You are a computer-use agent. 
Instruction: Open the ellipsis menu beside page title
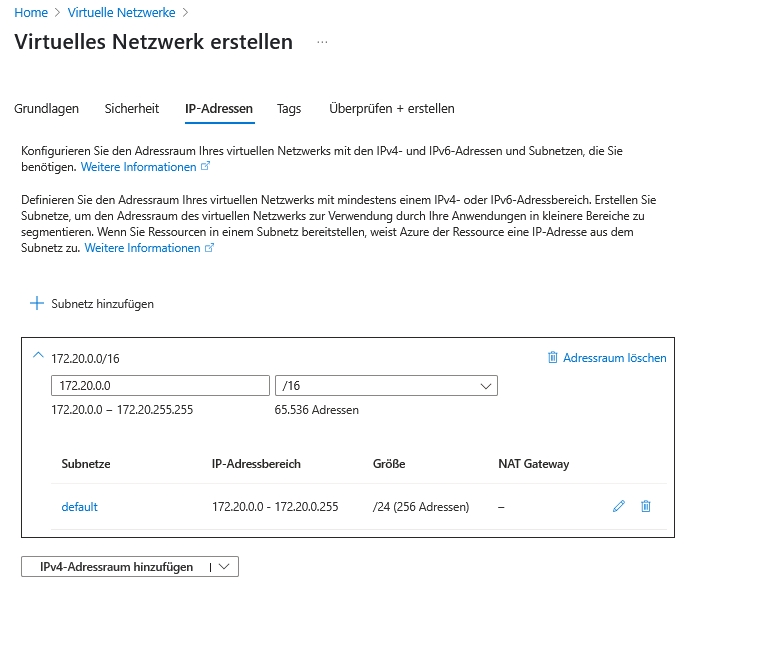point(321,42)
